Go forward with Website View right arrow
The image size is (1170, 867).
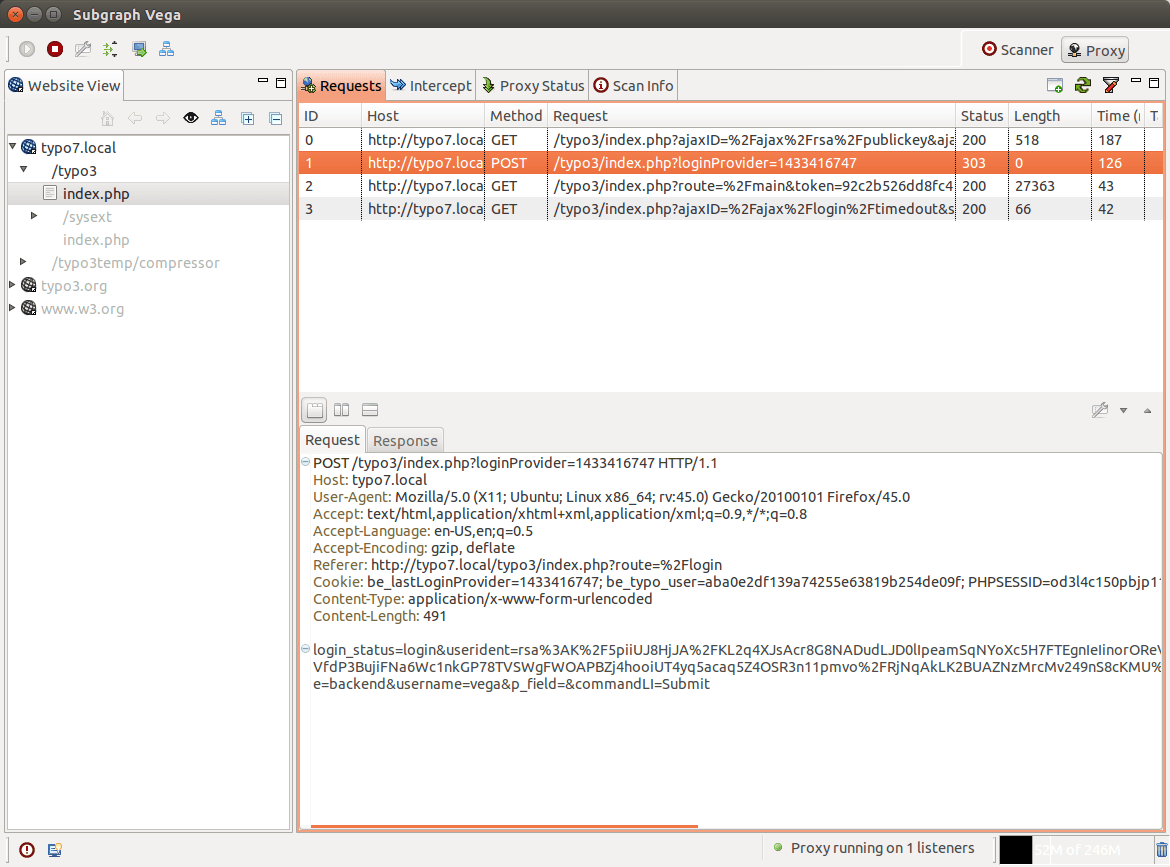[163, 118]
